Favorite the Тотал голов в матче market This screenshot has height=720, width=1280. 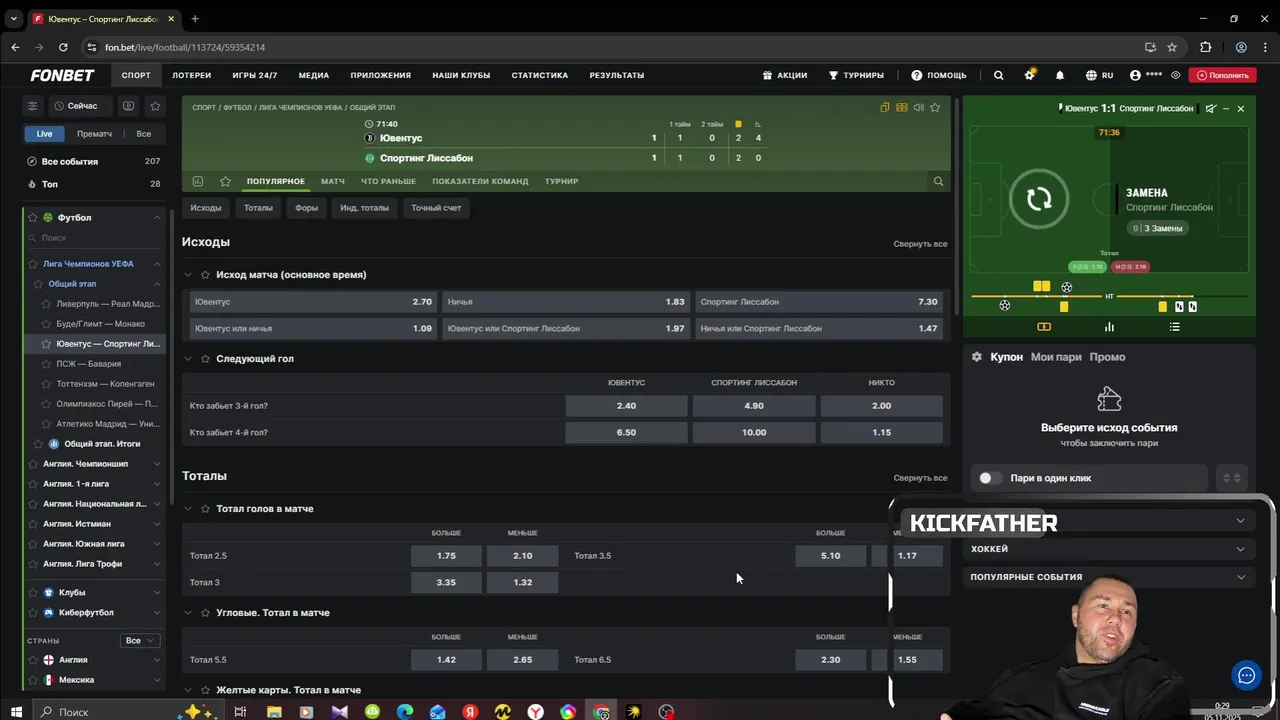click(205, 509)
